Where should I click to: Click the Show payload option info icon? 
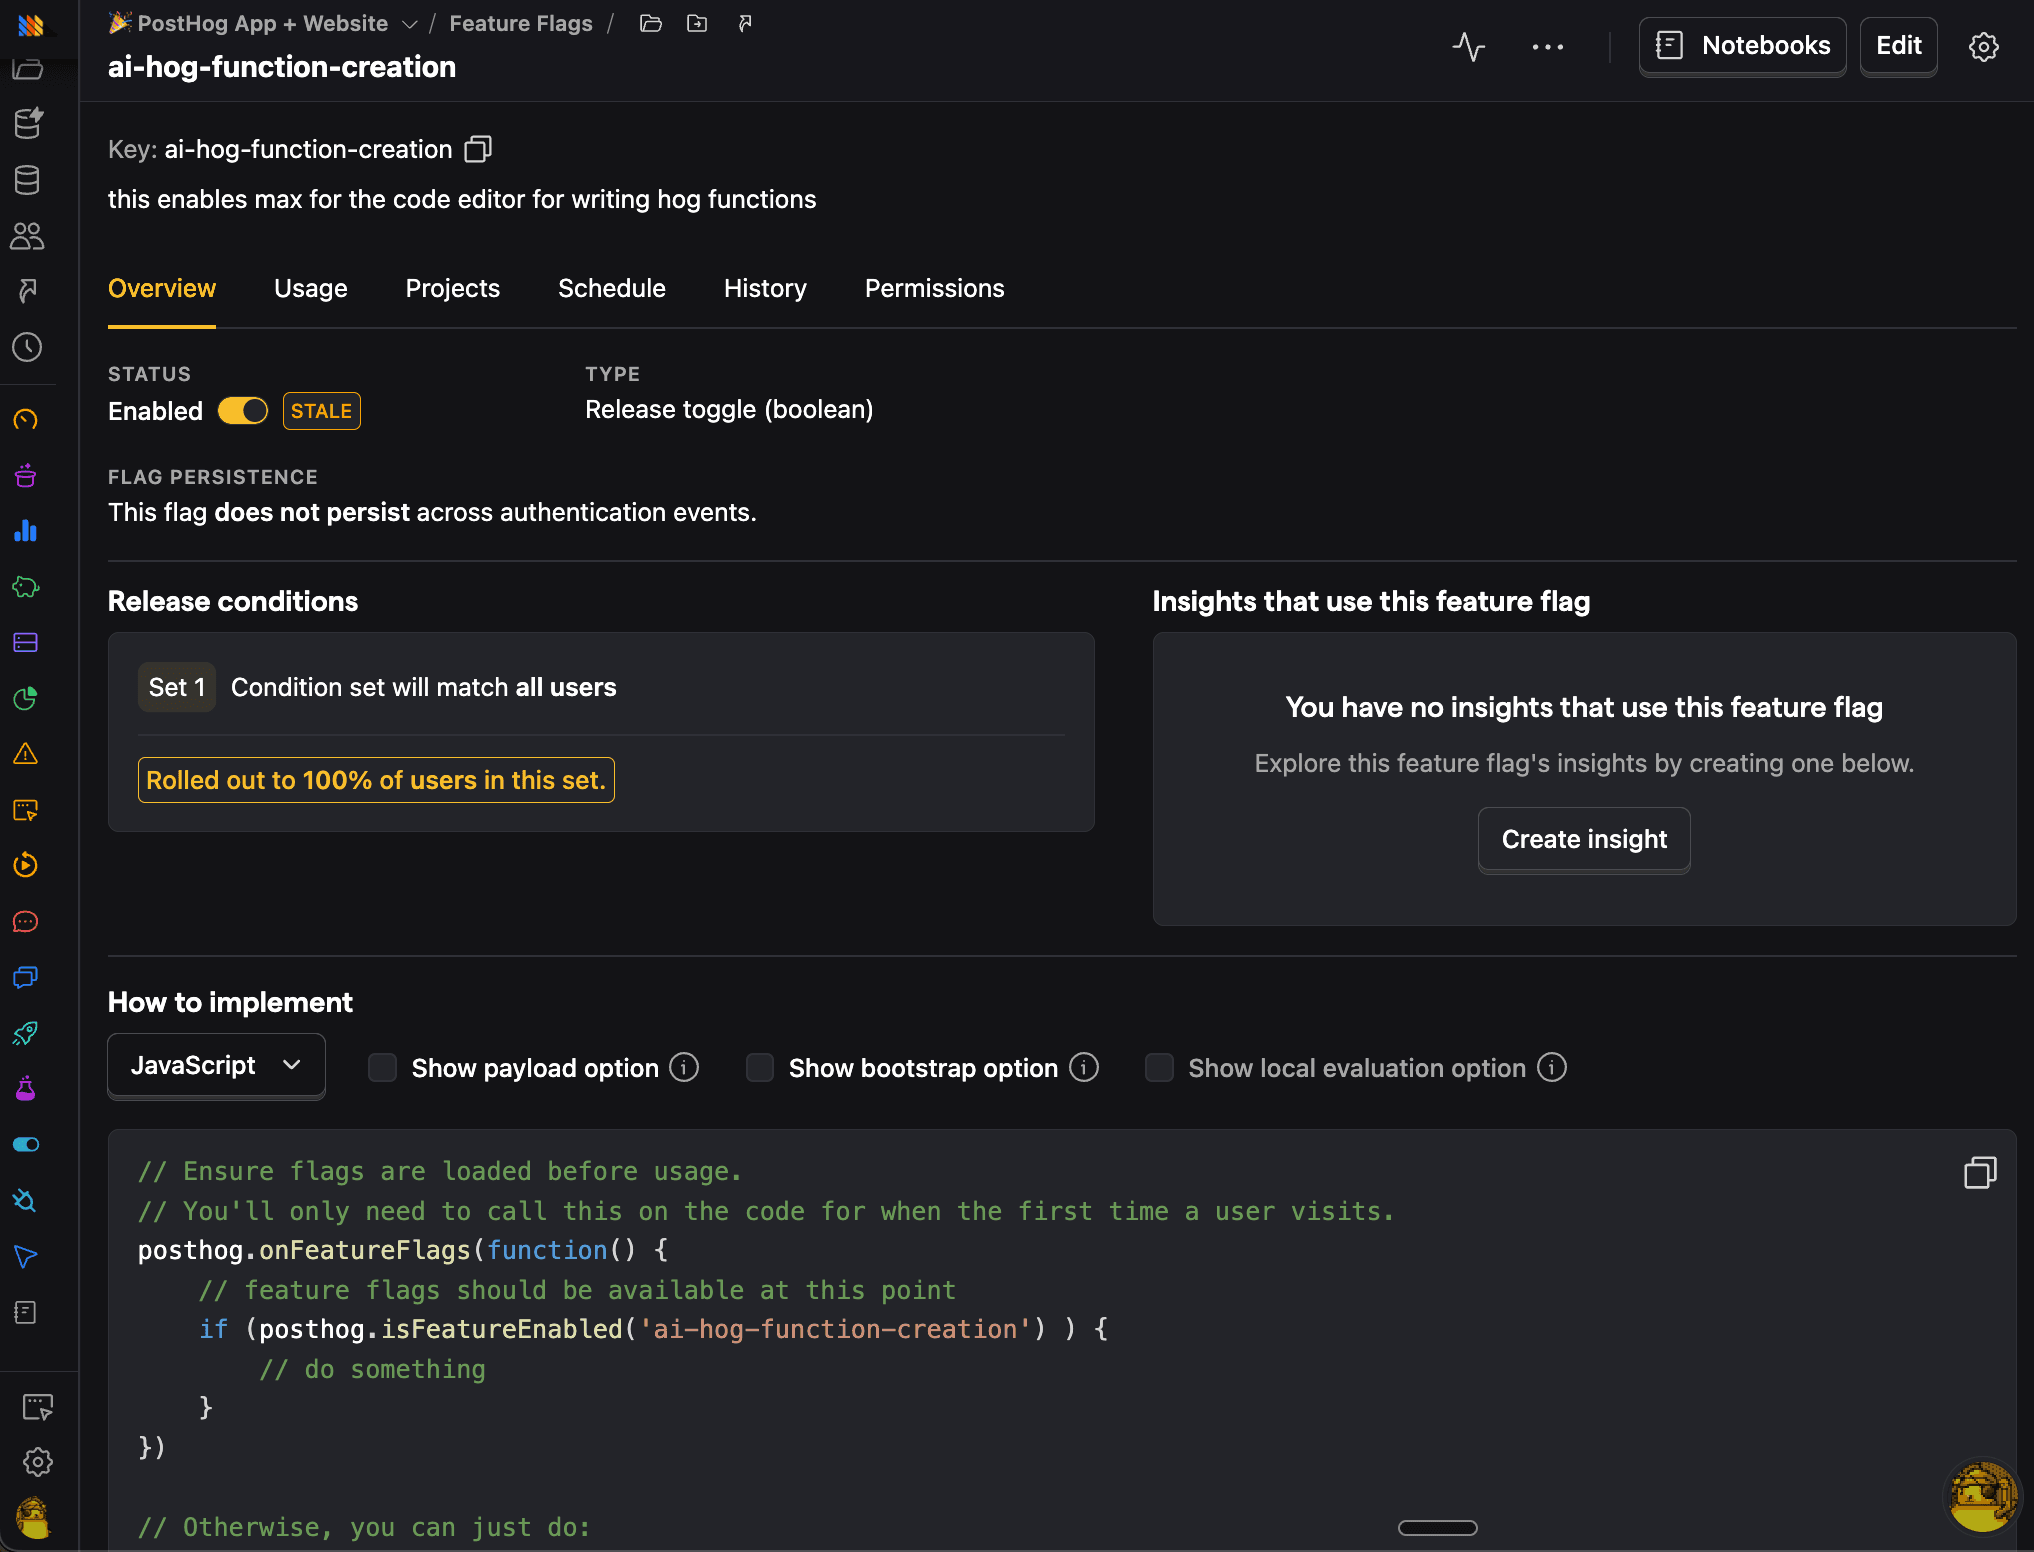684,1068
